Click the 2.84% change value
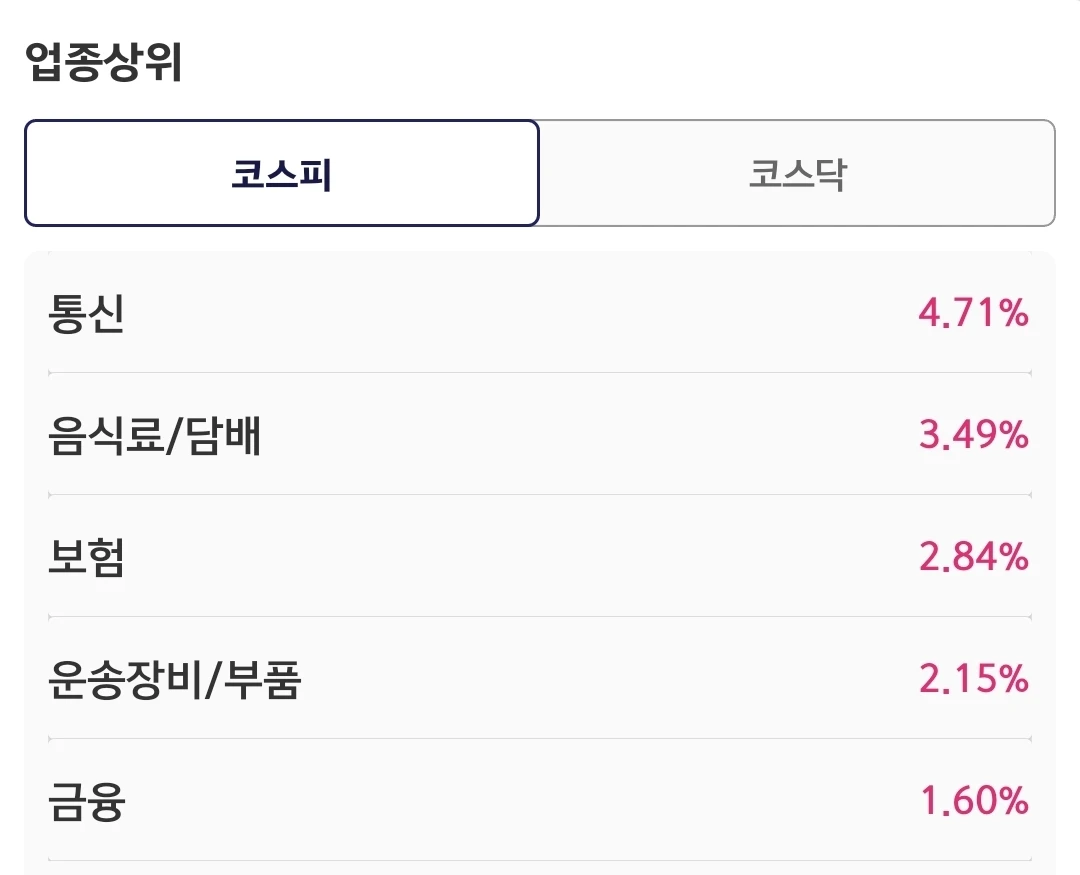This screenshot has height=875, width=1080. pyautogui.click(x=973, y=556)
